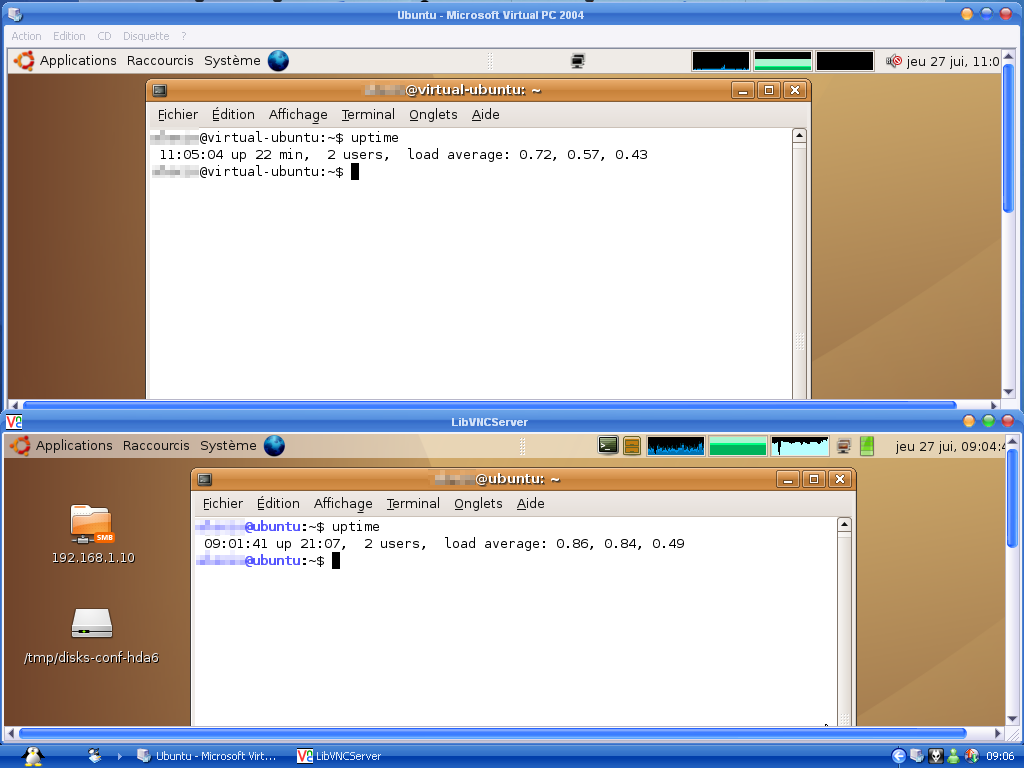
Task: Click the Virtual PC title bar icon
Action: tap(14, 14)
